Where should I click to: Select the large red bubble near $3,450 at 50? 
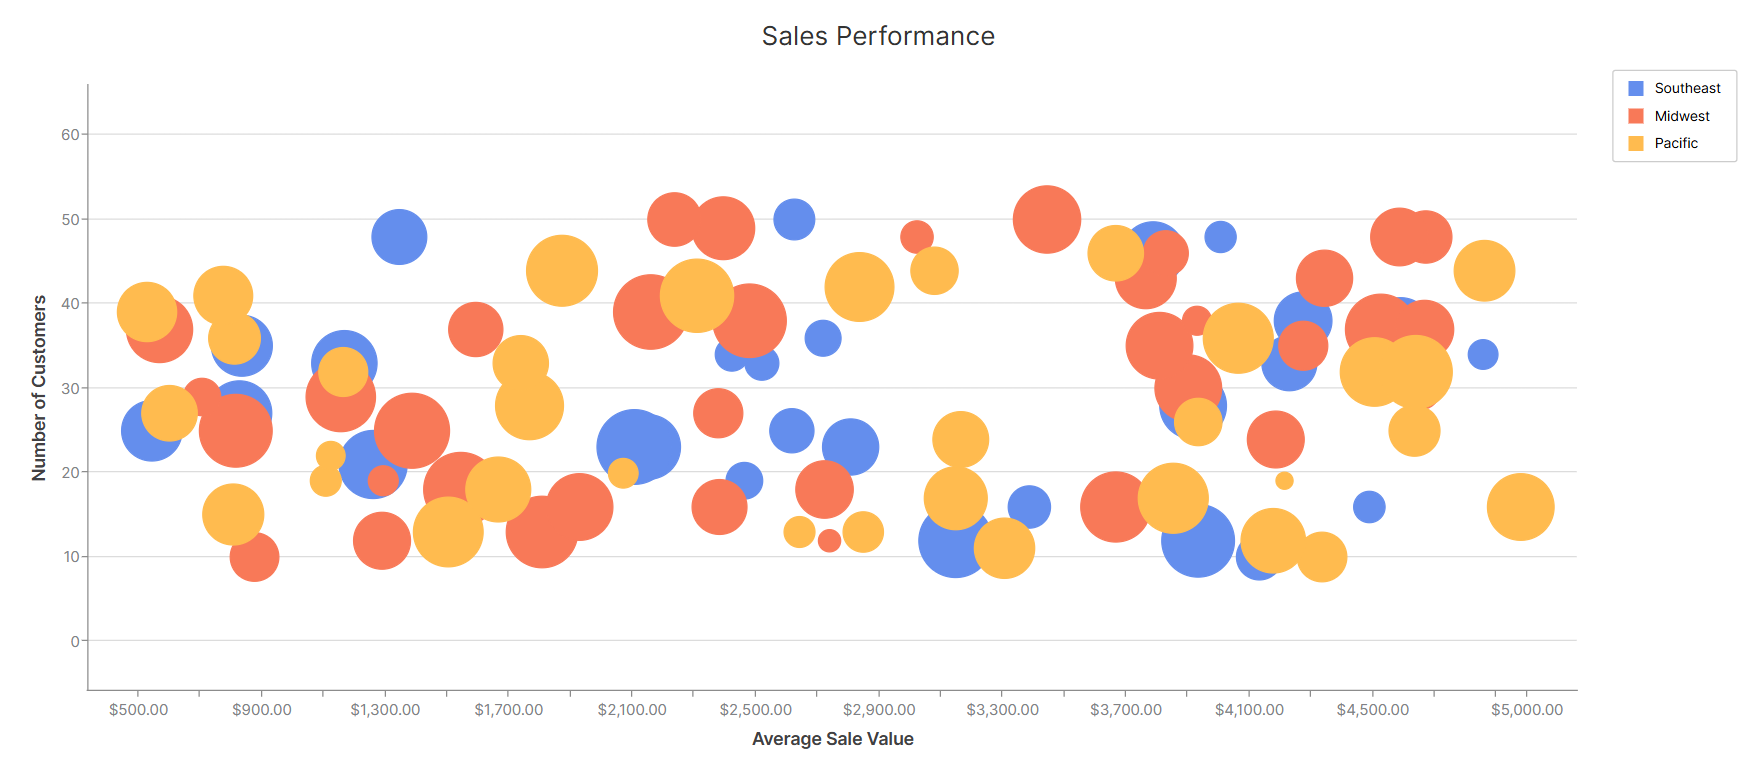pyautogui.click(x=1046, y=219)
